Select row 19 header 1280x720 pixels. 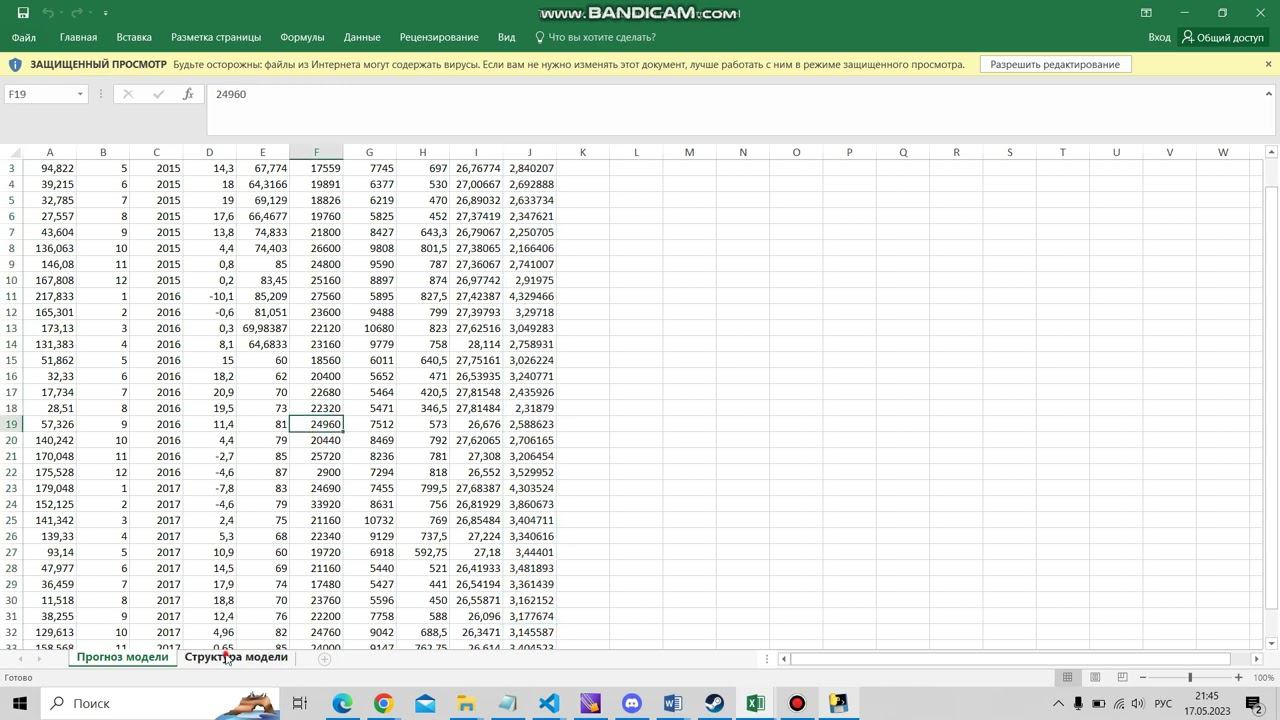(x=11, y=424)
